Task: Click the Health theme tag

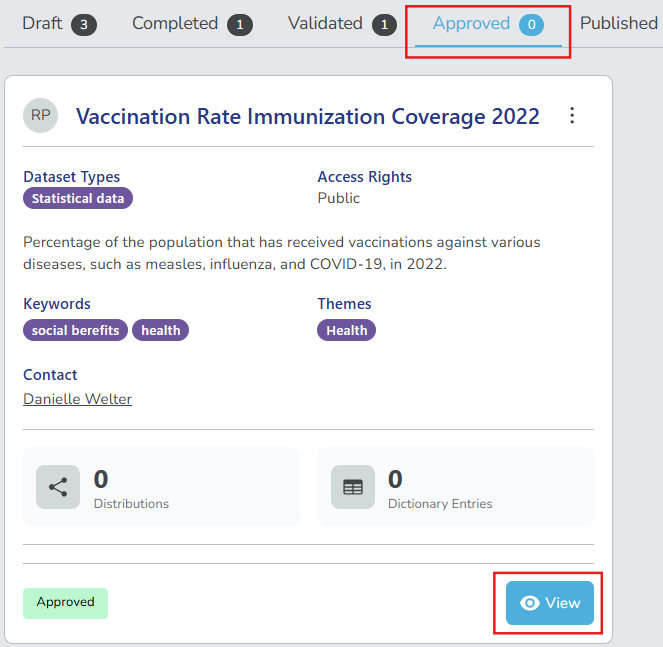Action: coord(346,330)
